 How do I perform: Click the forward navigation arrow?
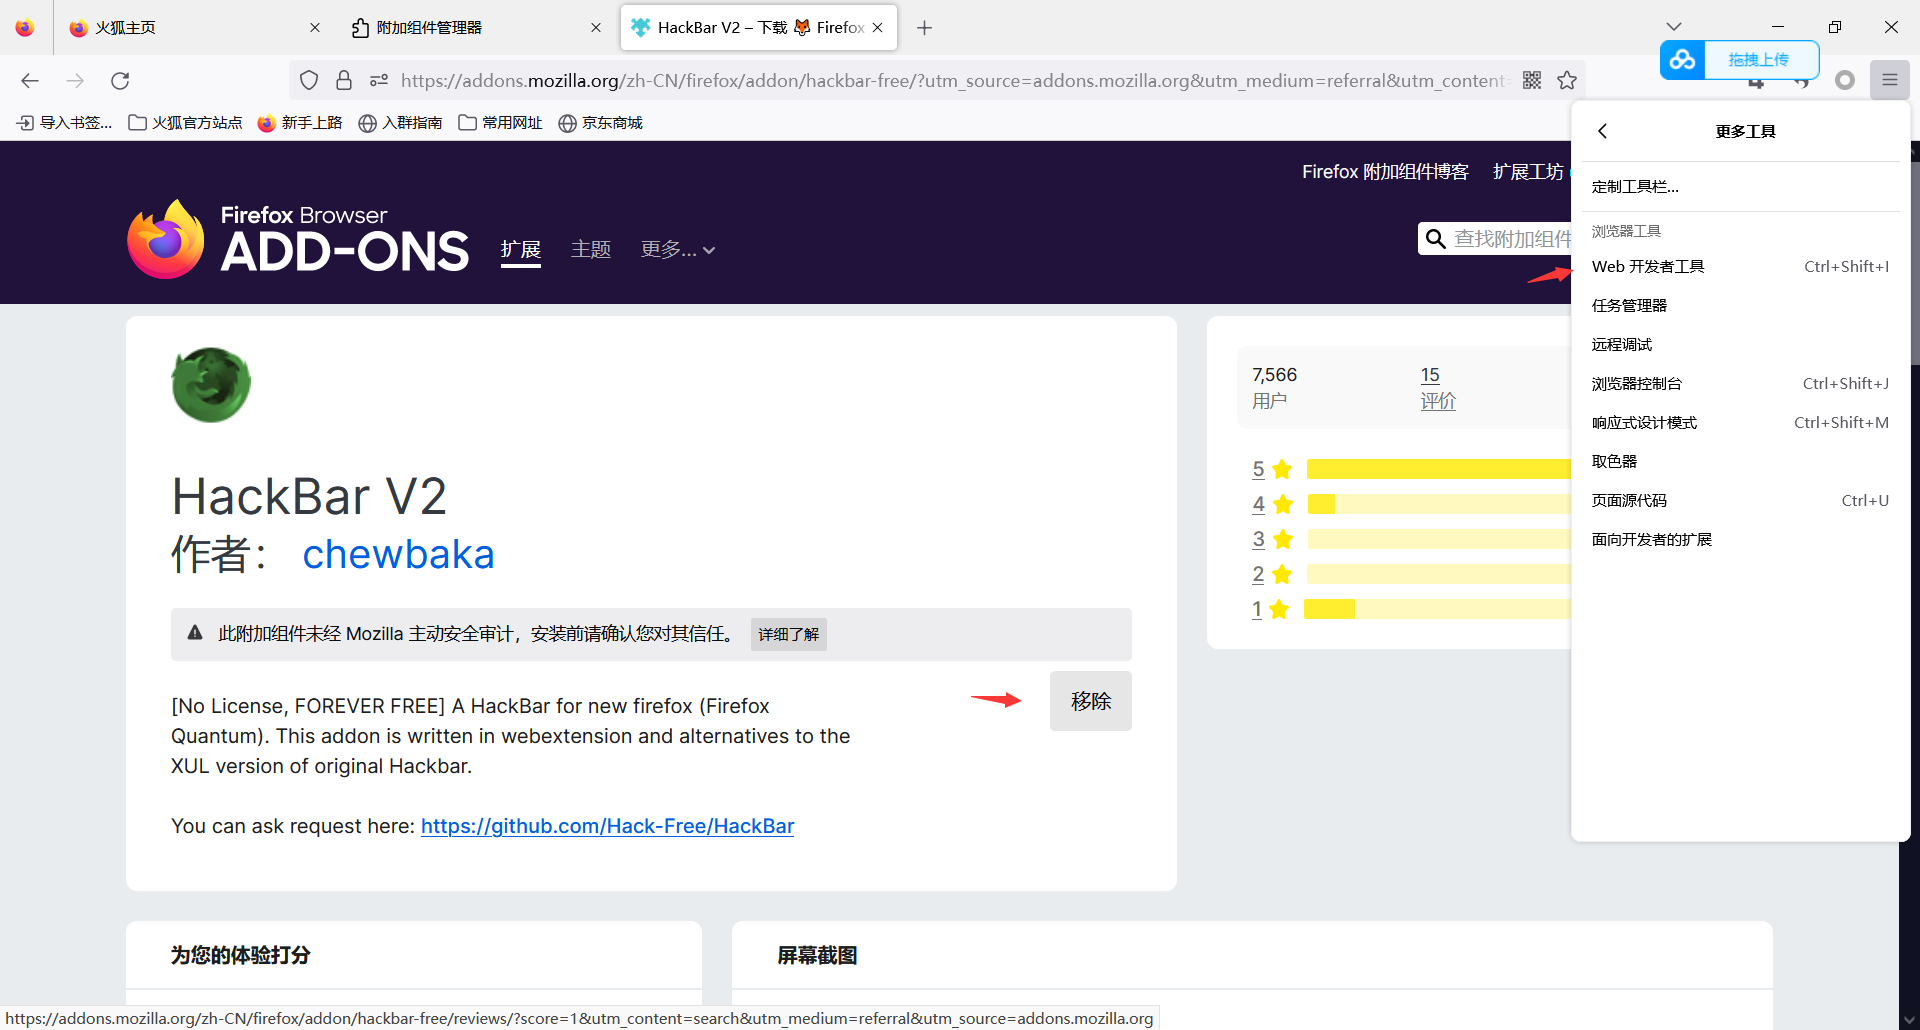pyautogui.click(x=75, y=81)
